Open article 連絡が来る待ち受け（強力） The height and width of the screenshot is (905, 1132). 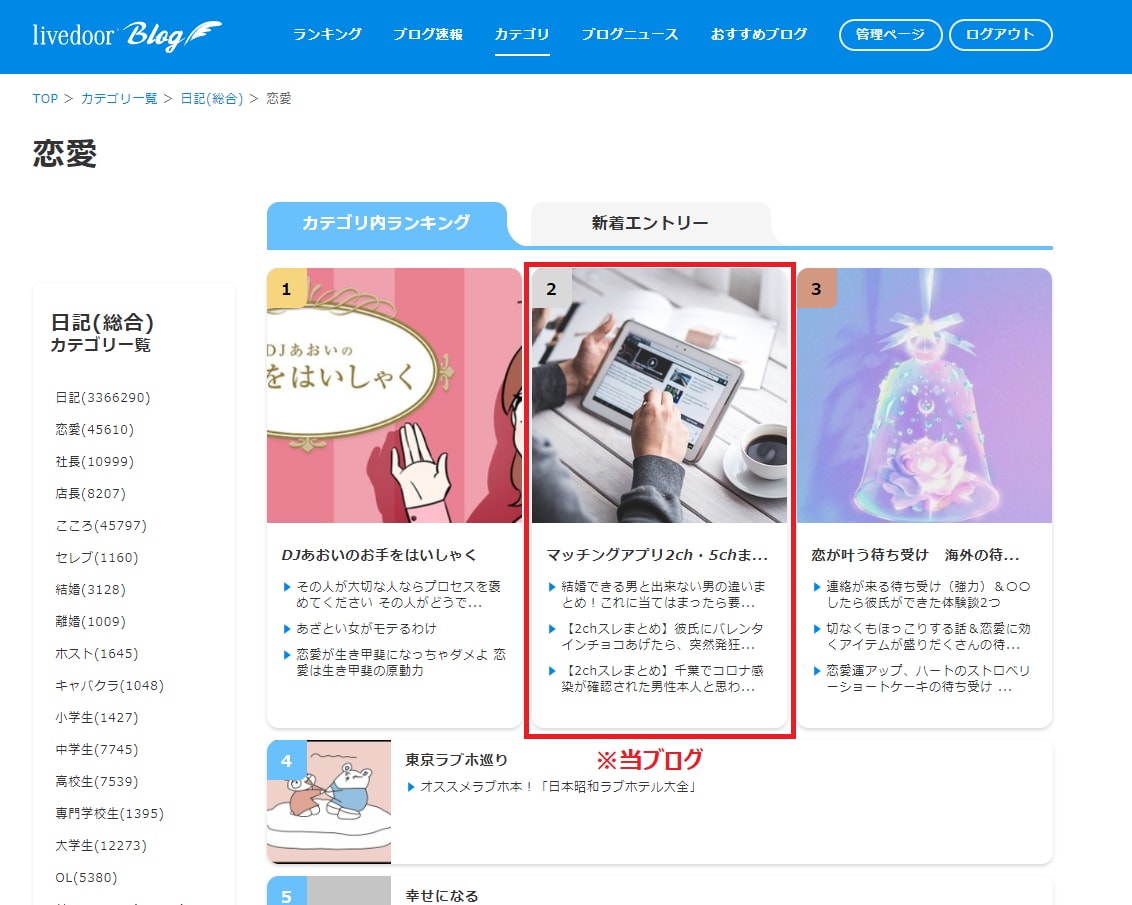[928, 595]
